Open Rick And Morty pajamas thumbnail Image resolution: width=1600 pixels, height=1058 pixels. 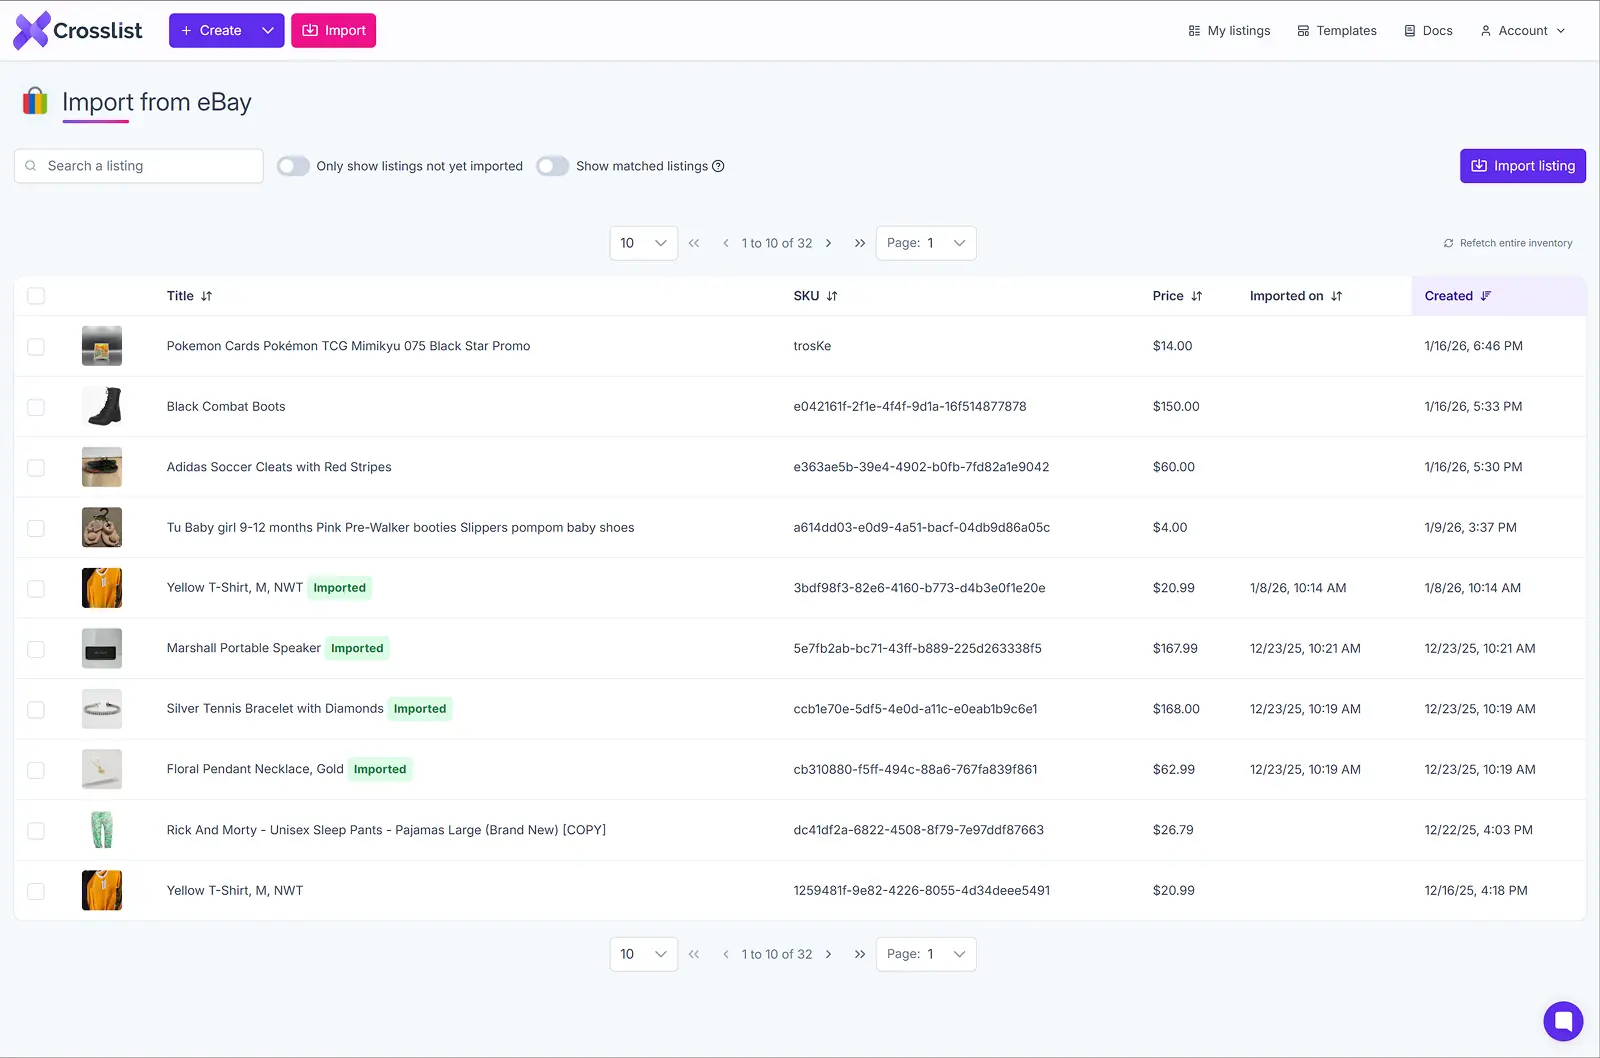point(102,830)
